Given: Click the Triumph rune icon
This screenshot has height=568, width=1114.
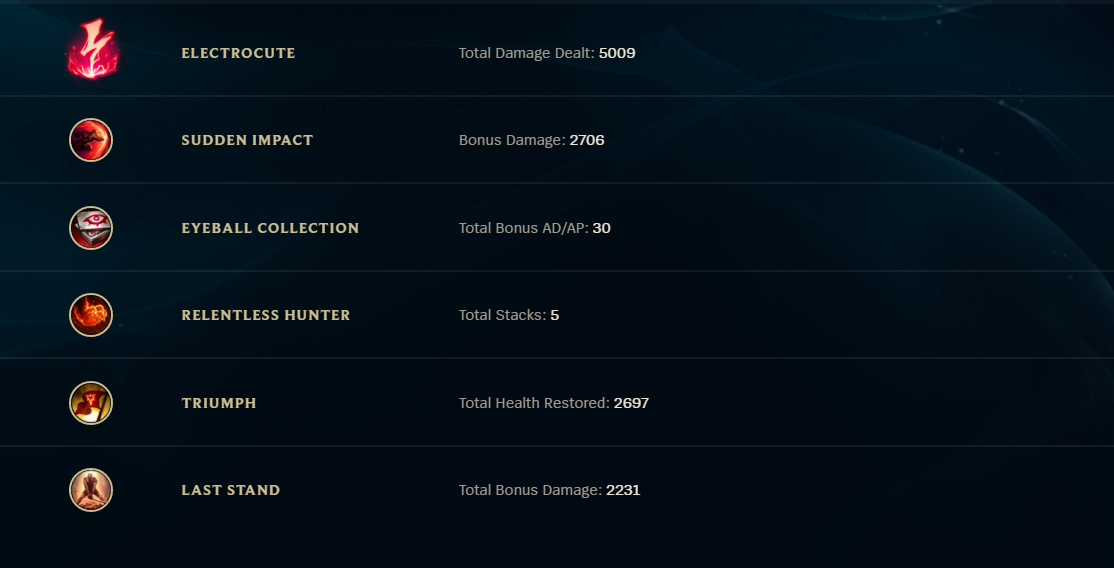Looking at the screenshot, I should (91, 403).
